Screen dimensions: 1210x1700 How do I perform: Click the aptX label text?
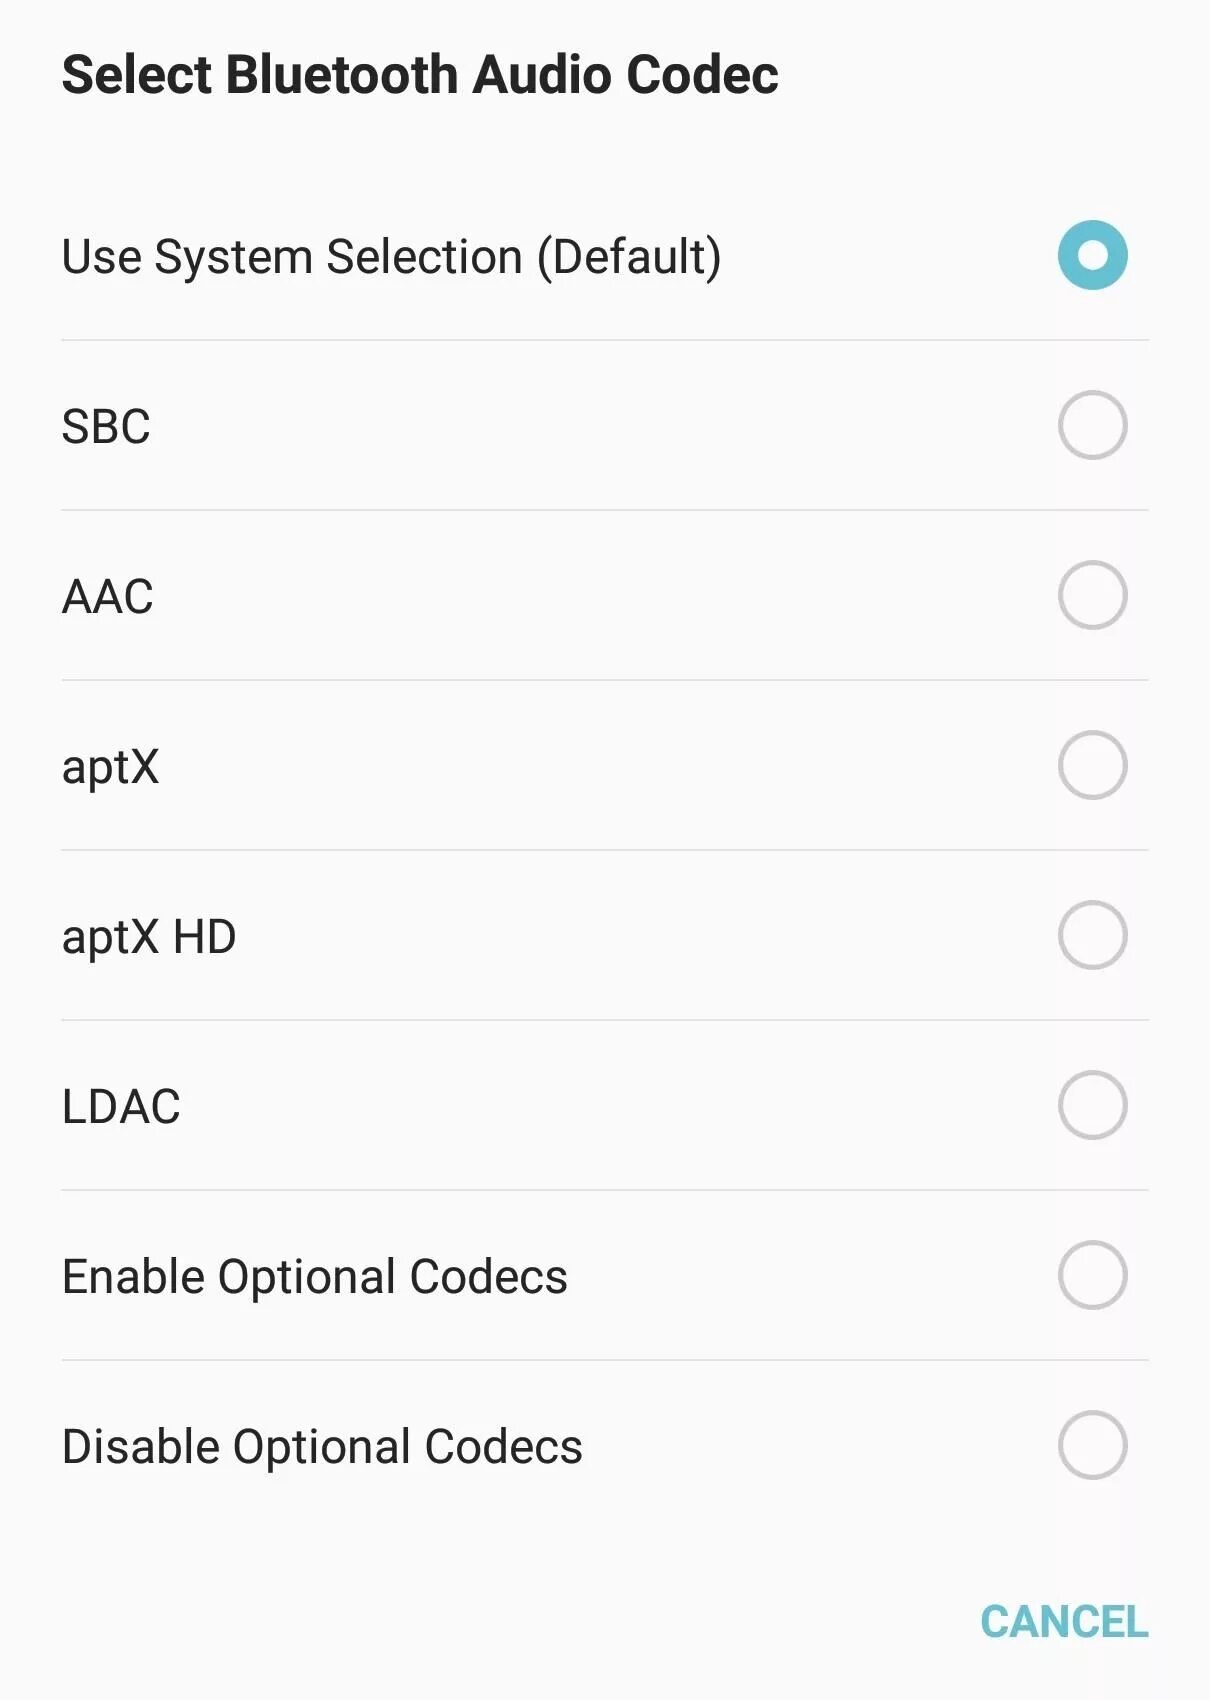(x=110, y=768)
